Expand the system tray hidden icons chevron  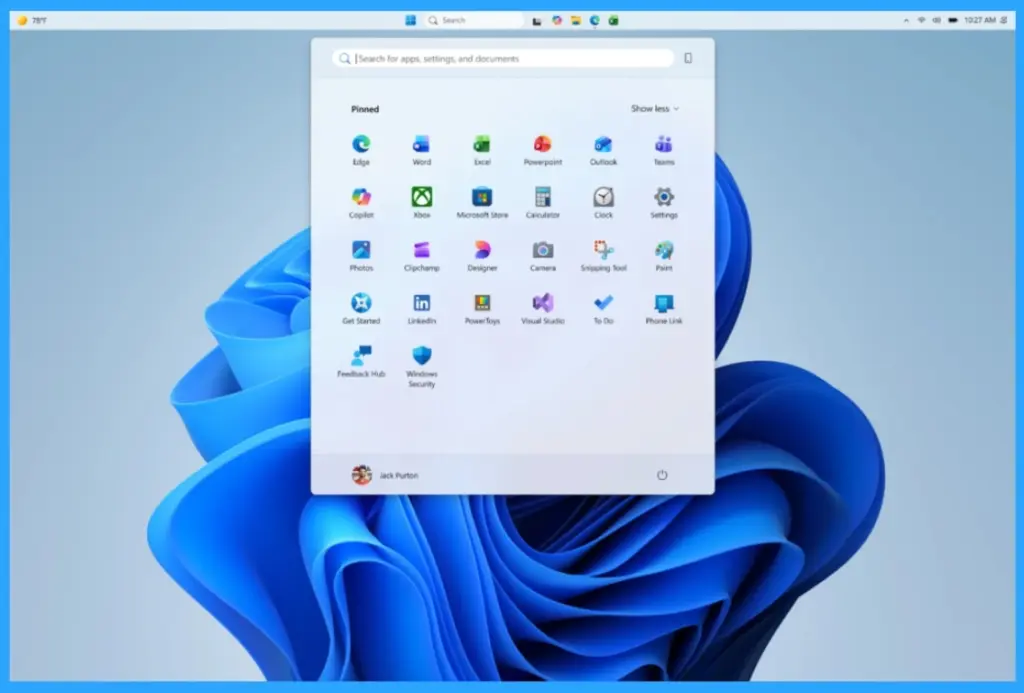point(906,21)
